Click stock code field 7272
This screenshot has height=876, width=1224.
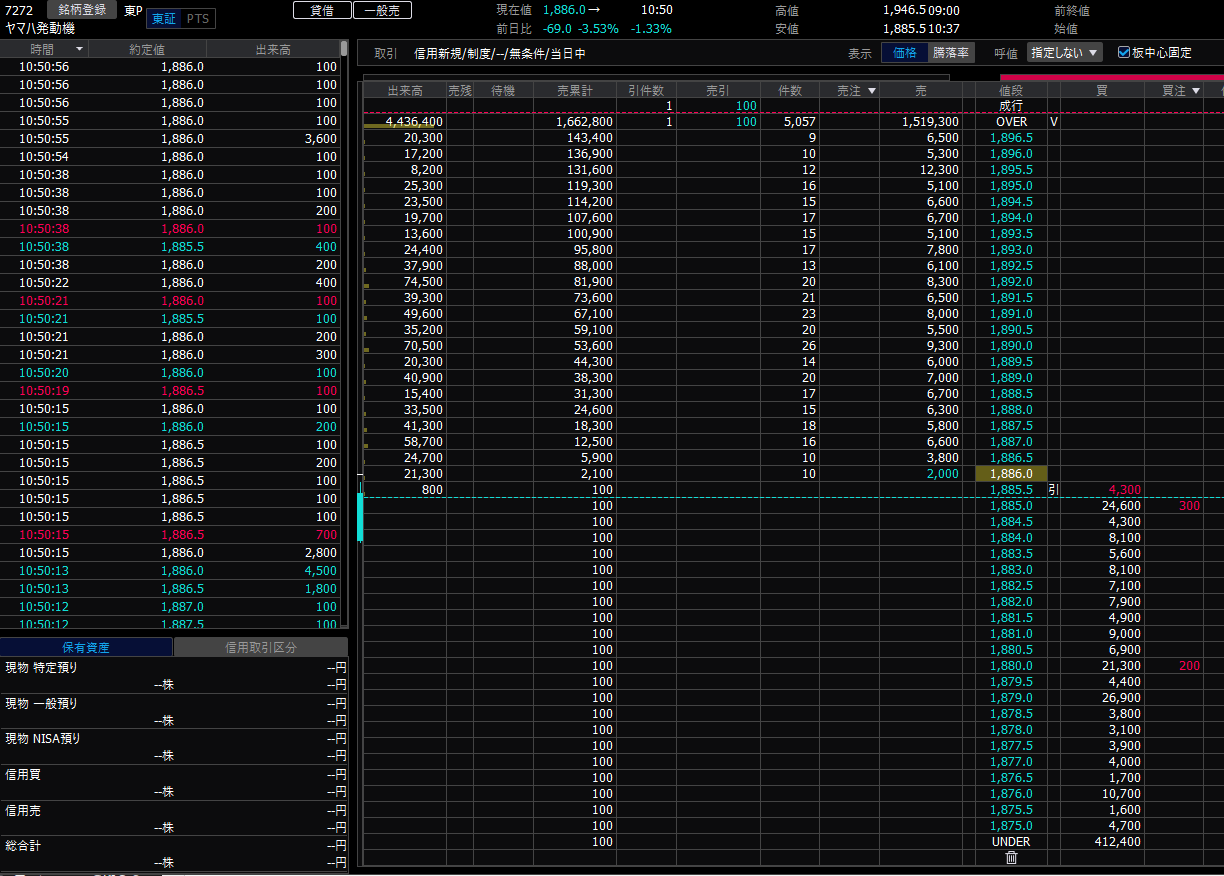click(20, 10)
